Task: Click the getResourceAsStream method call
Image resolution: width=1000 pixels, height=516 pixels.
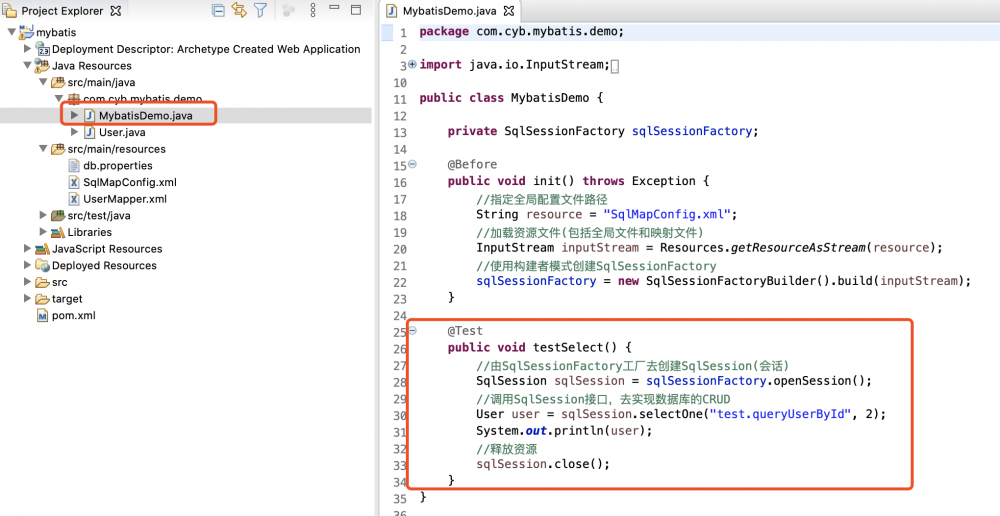Action: 798,247
